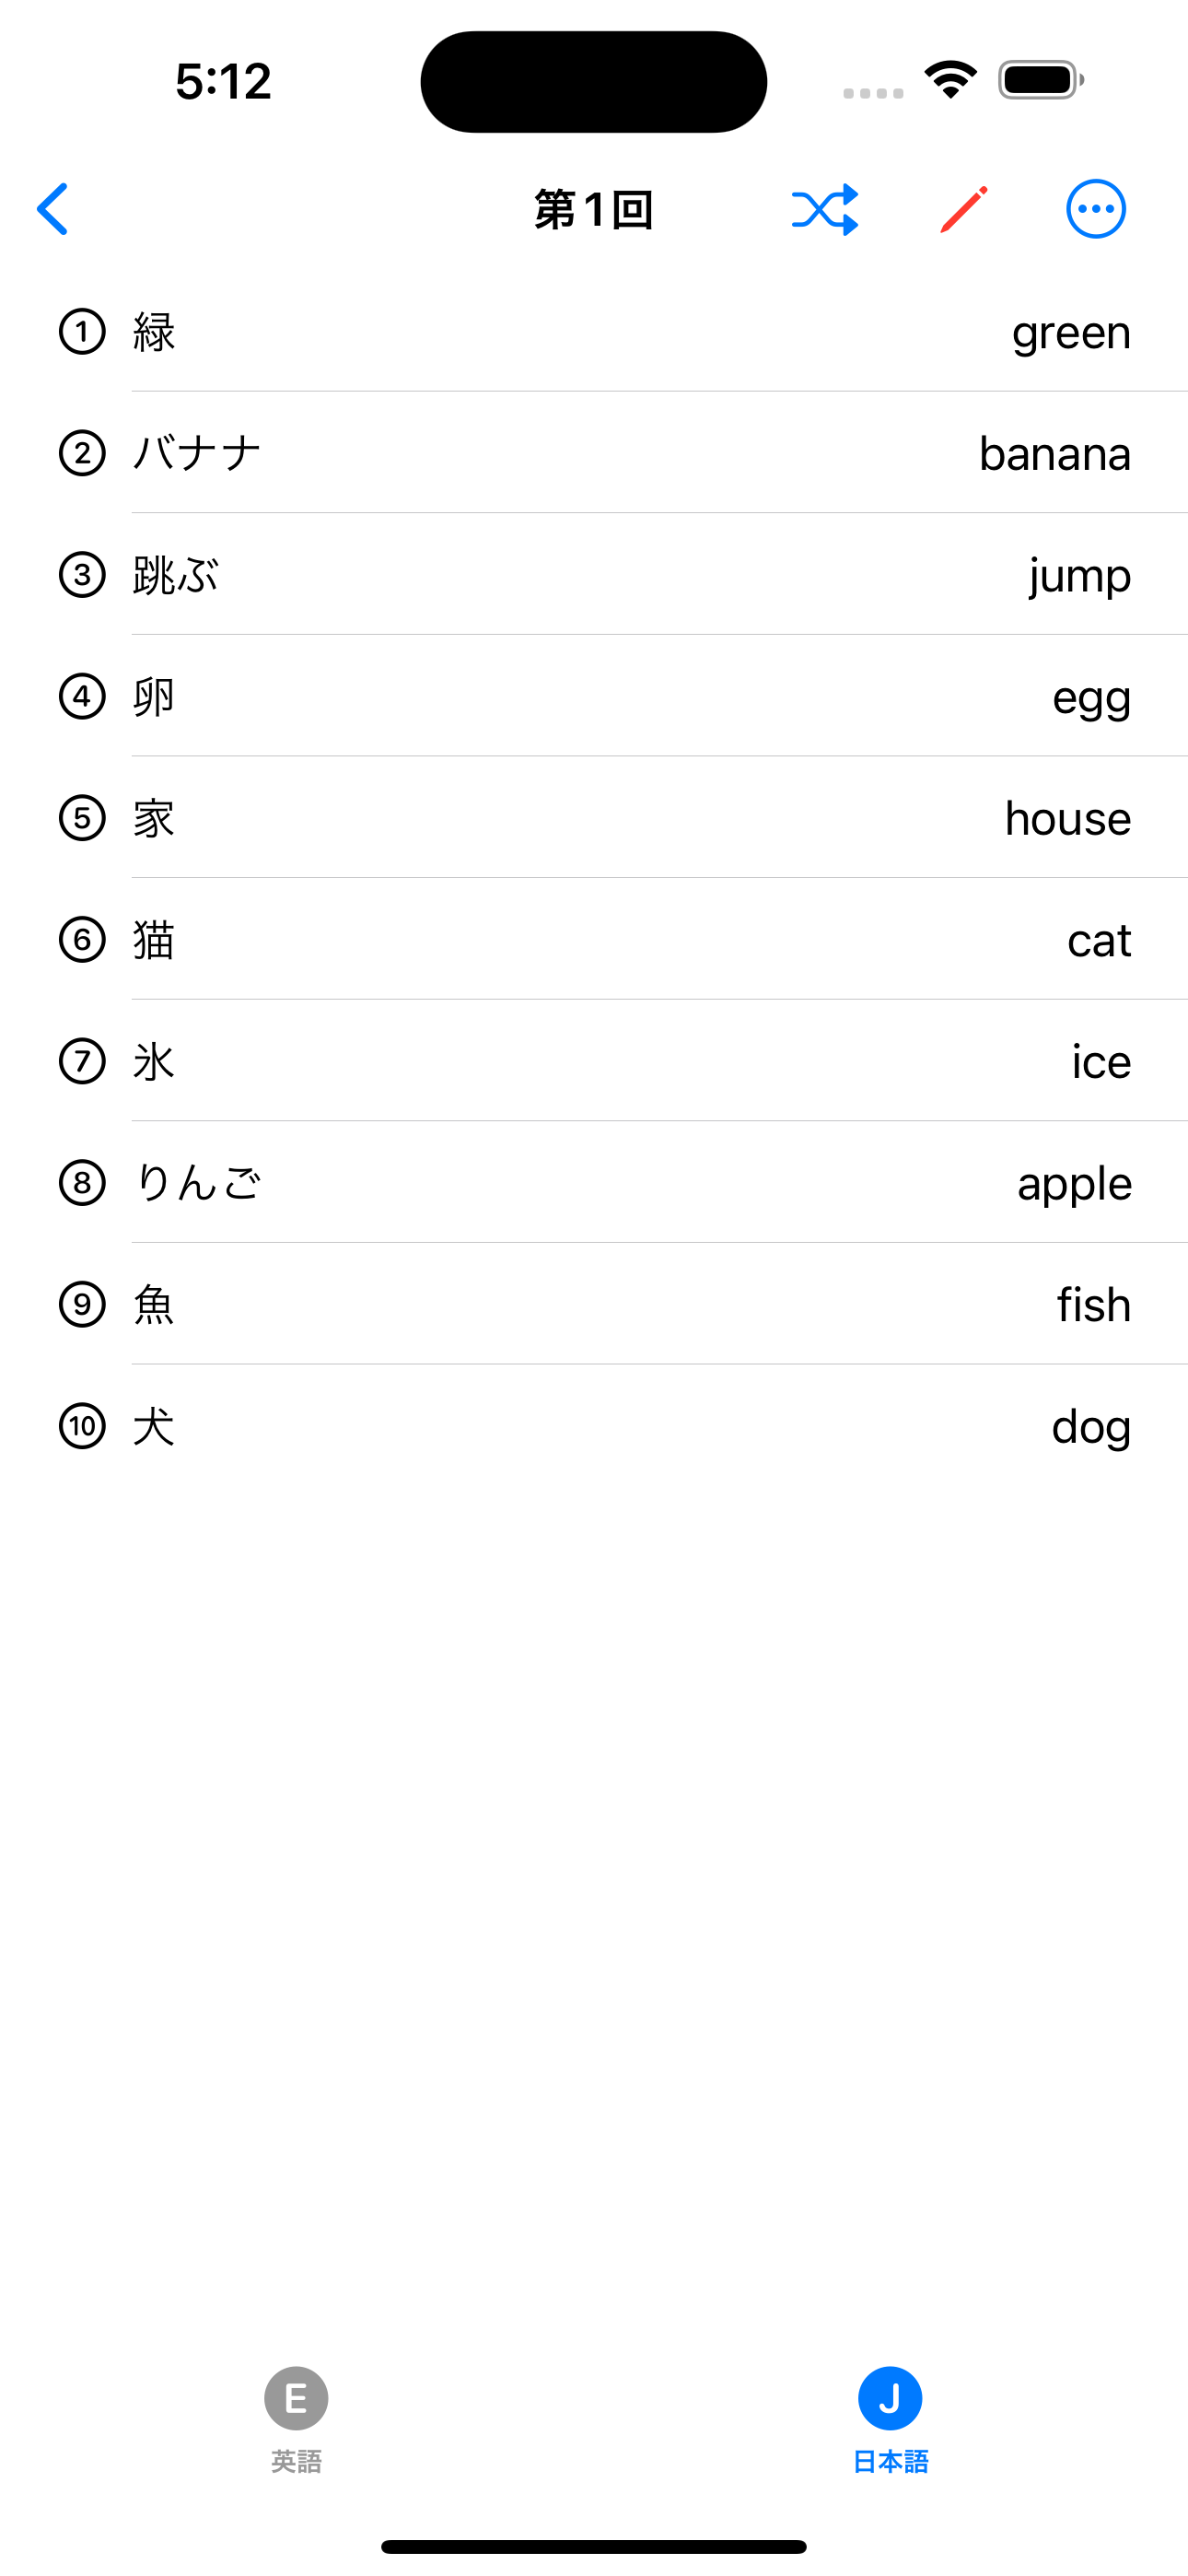The image size is (1188, 2576).
Task: Tap the 魚 fish row
Action: (x=594, y=1304)
